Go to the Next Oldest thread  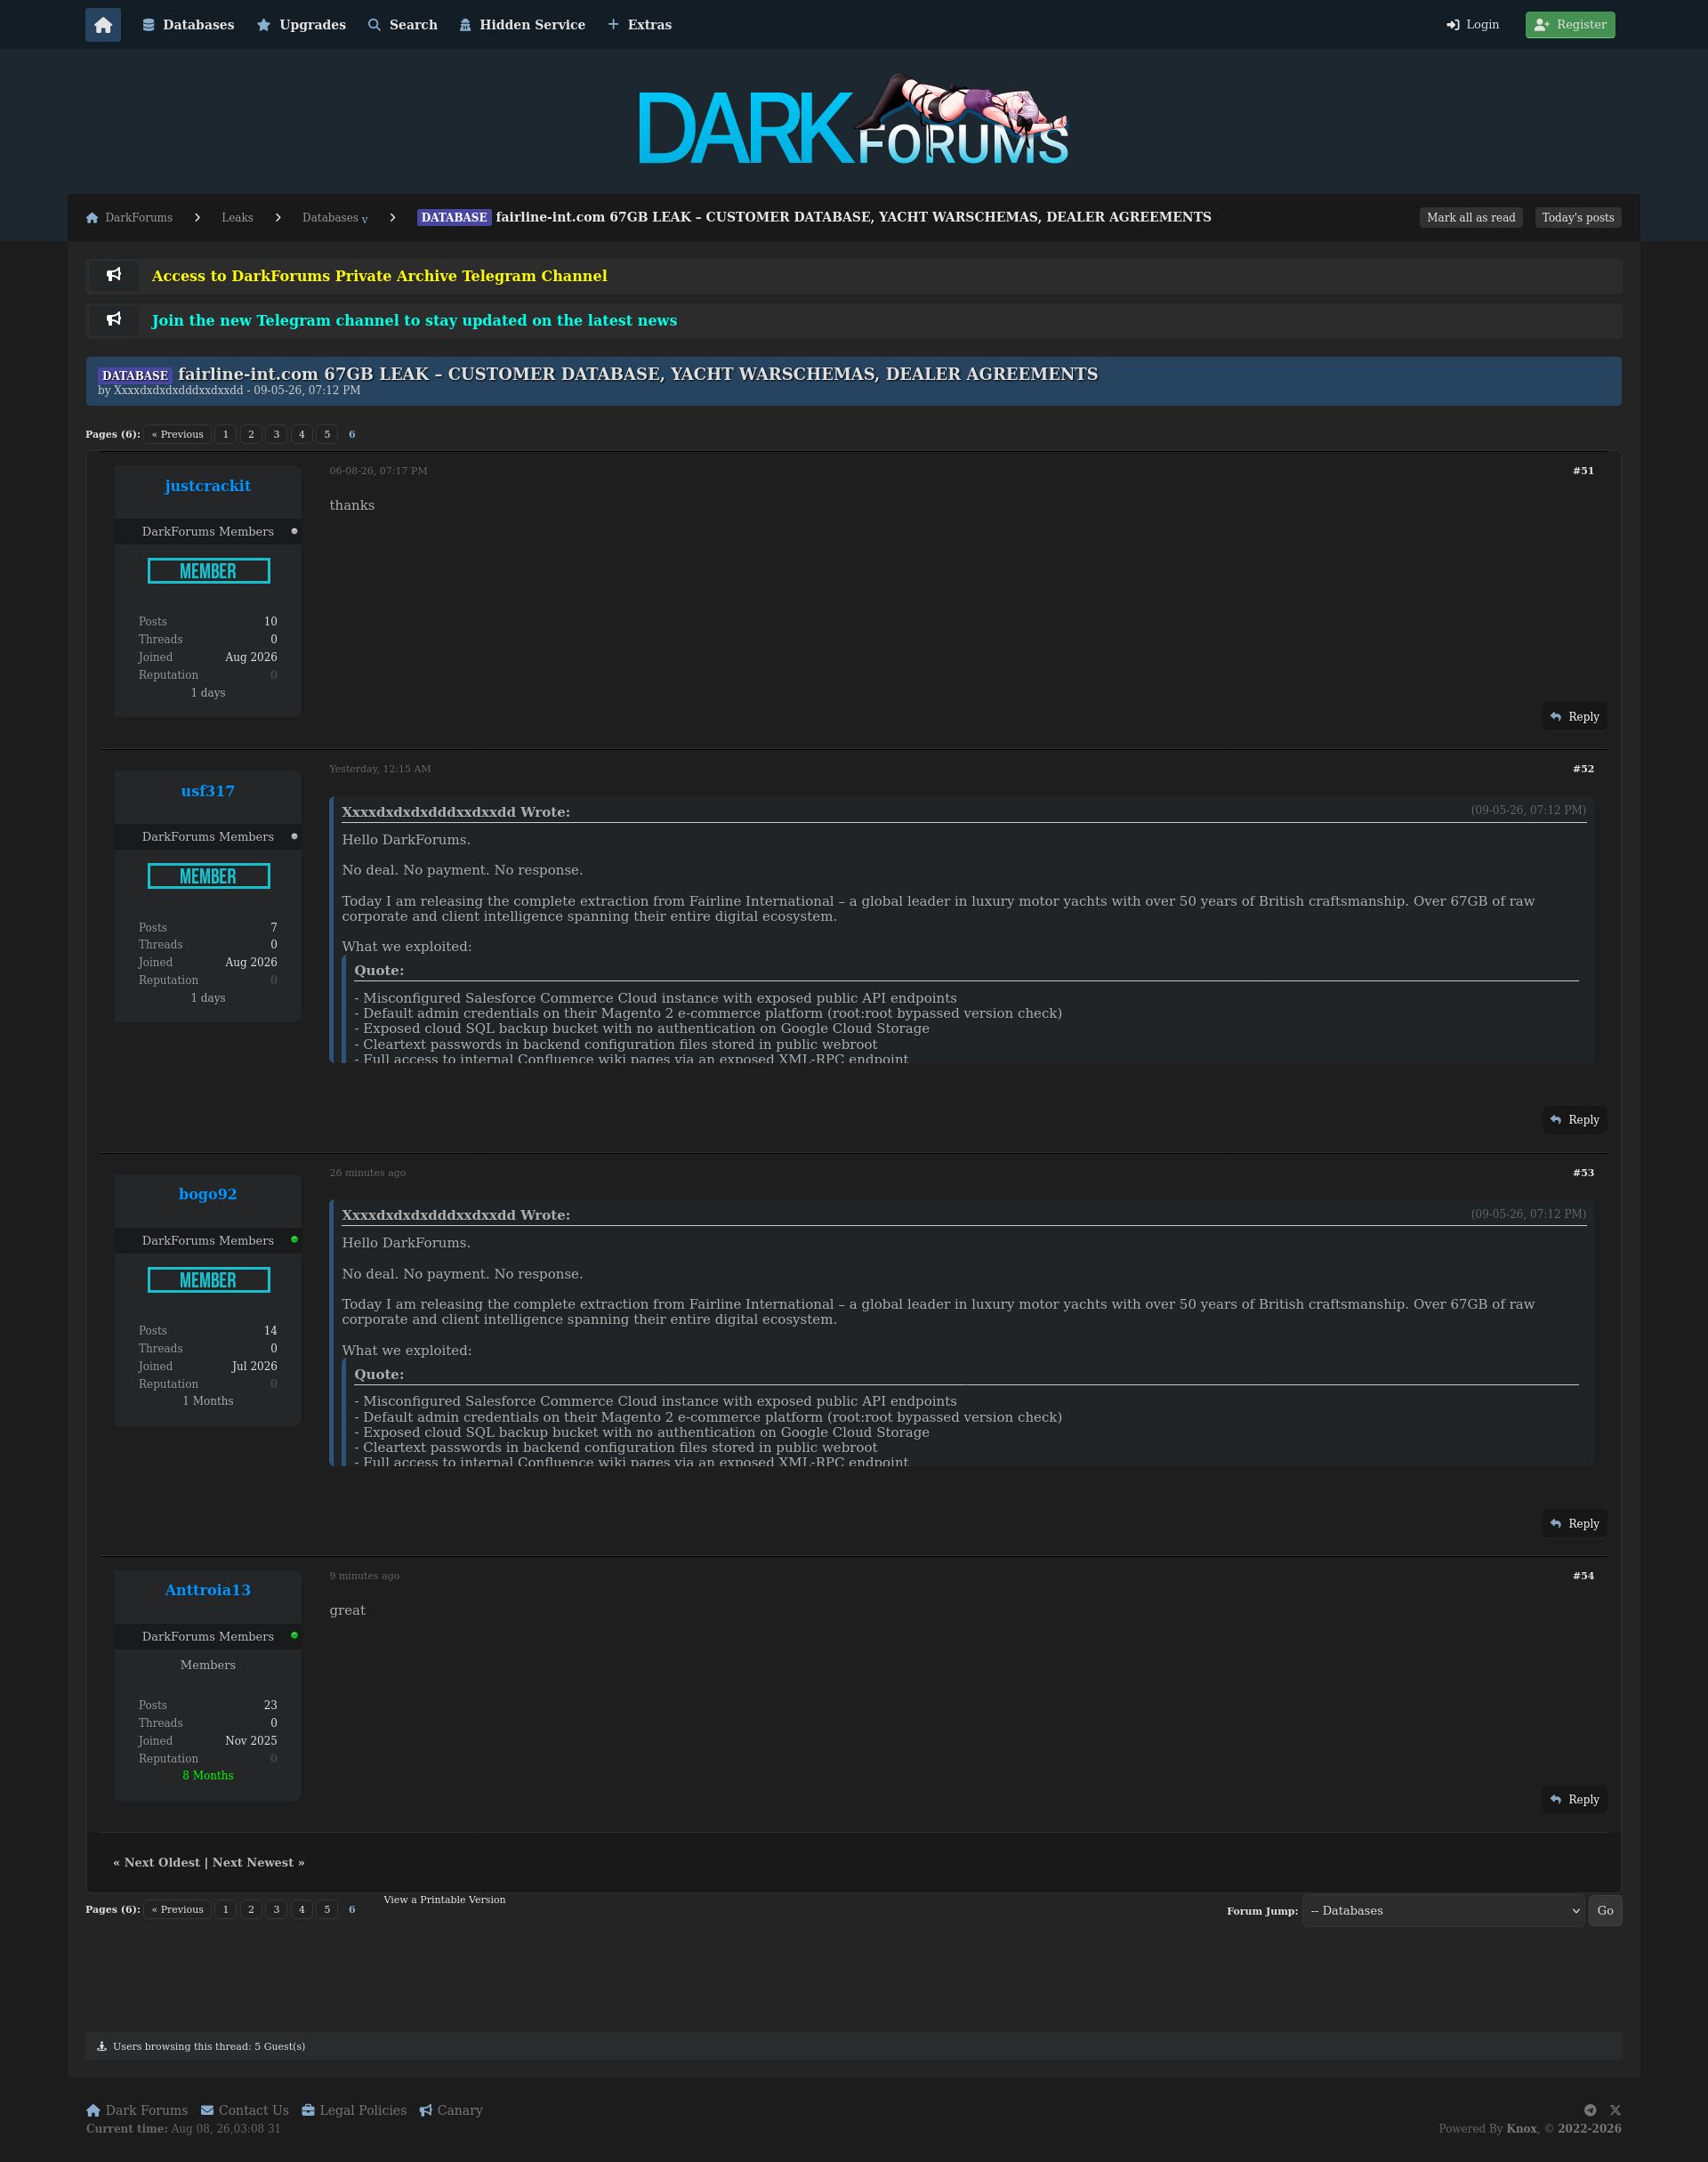point(162,1863)
